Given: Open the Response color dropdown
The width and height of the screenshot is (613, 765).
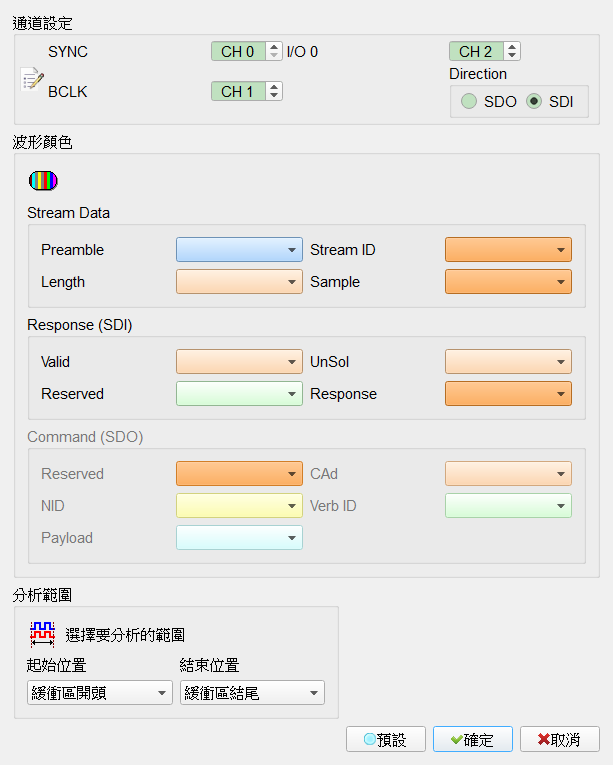Looking at the screenshot, I should (x=508, y=394).
